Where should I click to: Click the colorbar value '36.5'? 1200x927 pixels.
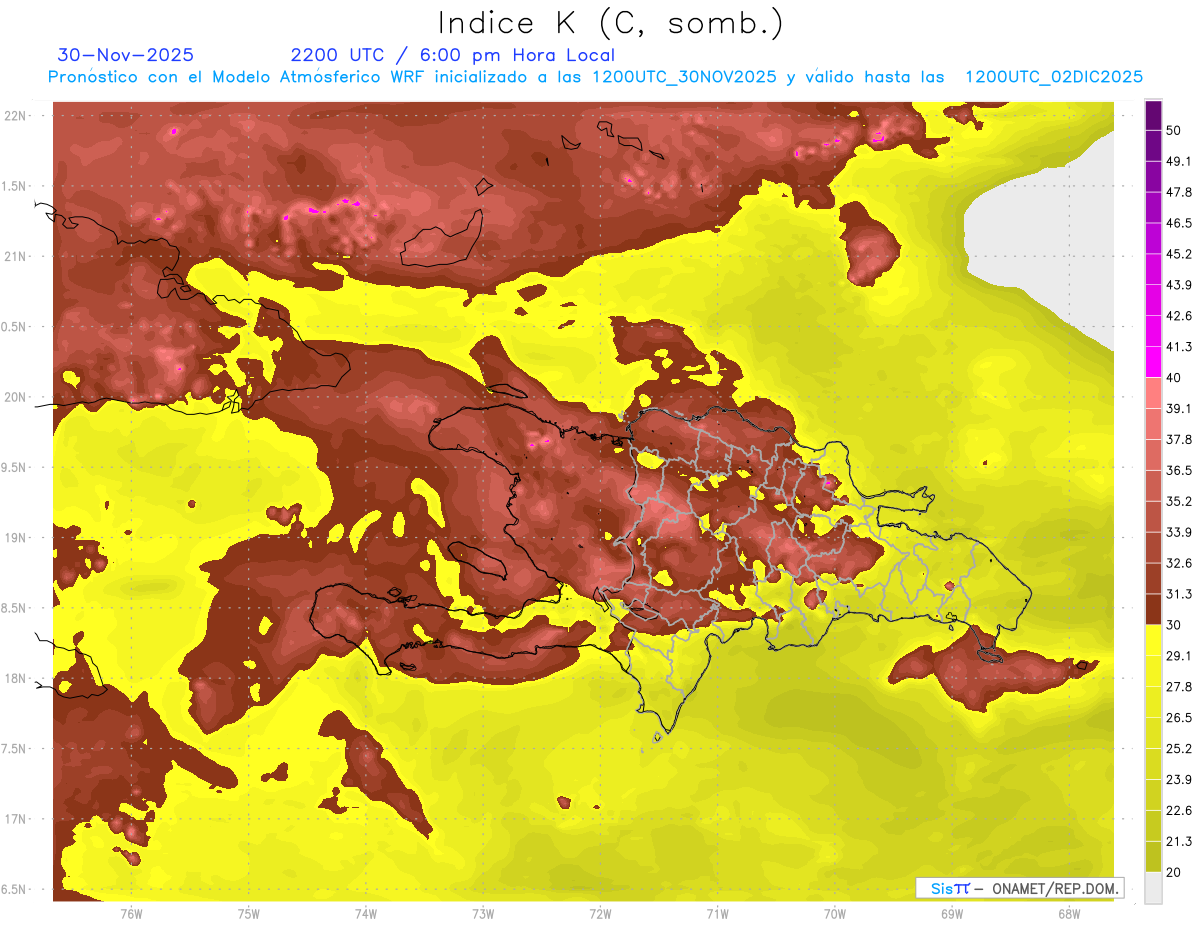(1179, 470)
